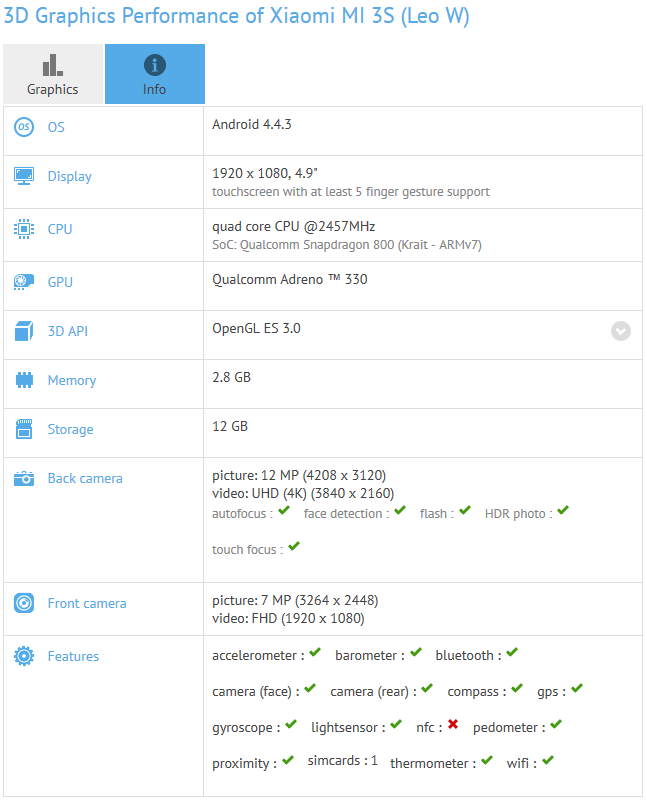Viewport: 647px width, 800px height.
Task: Click the green checkmark beside autofocus
Action: point(284,511)
